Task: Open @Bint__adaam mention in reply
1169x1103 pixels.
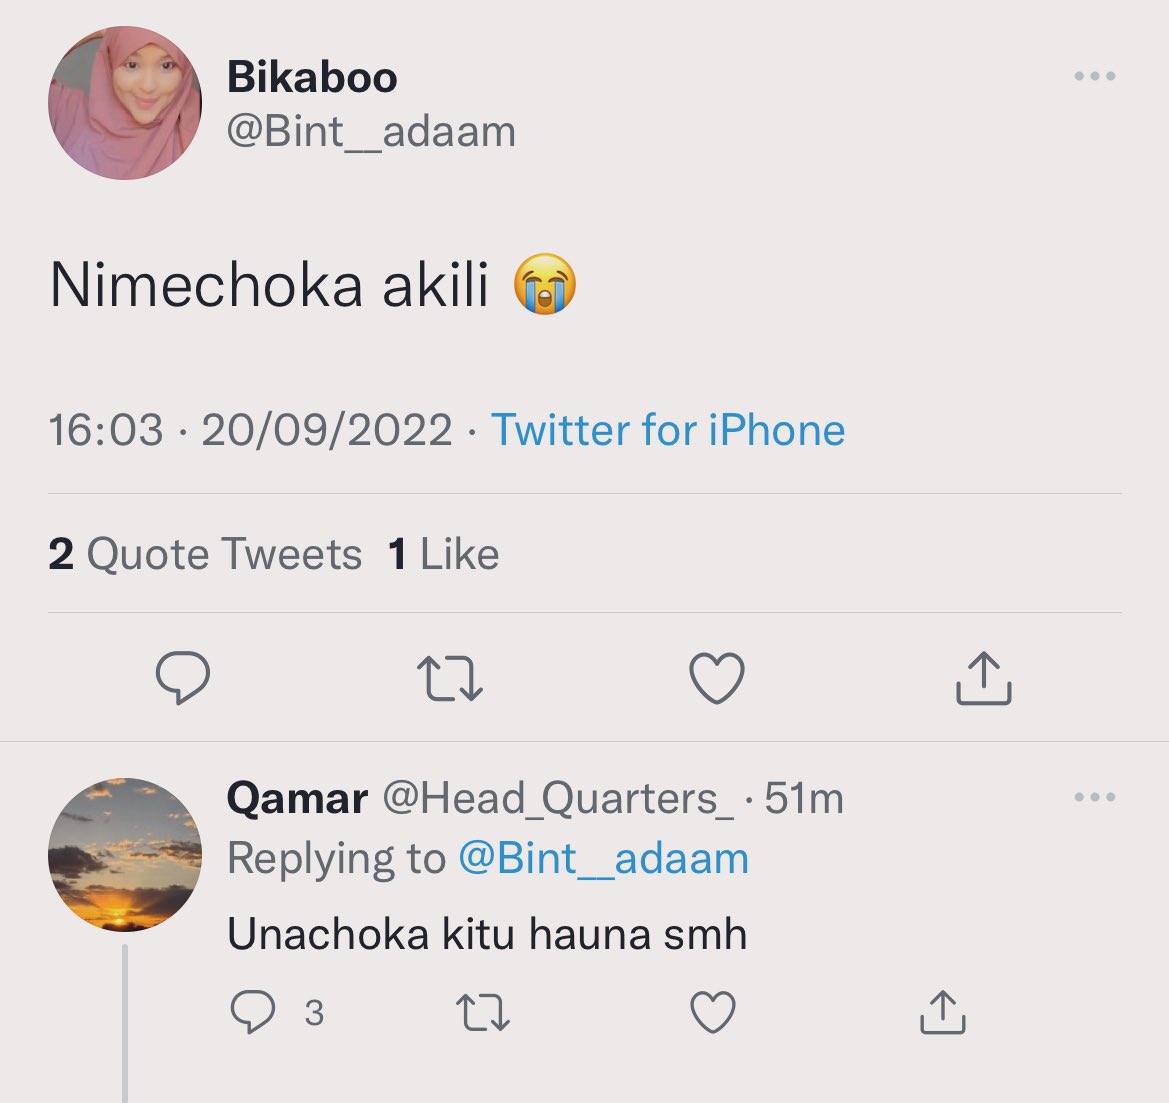Action: point(603,858)
